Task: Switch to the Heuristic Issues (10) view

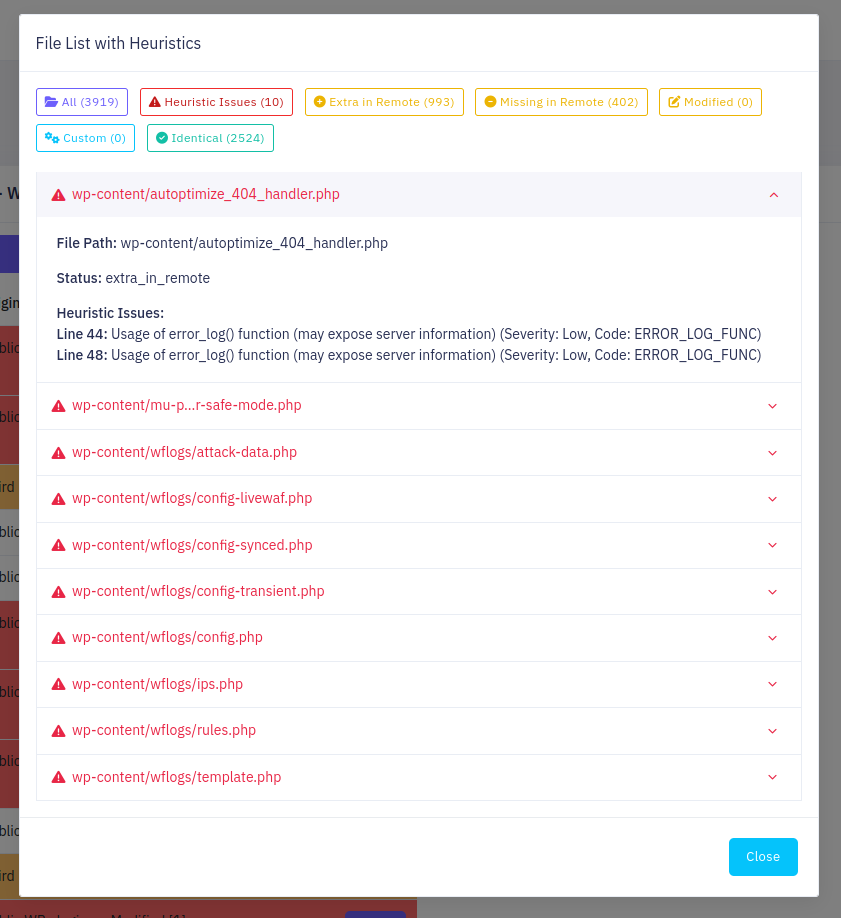Action: click(x=216, y=102)
